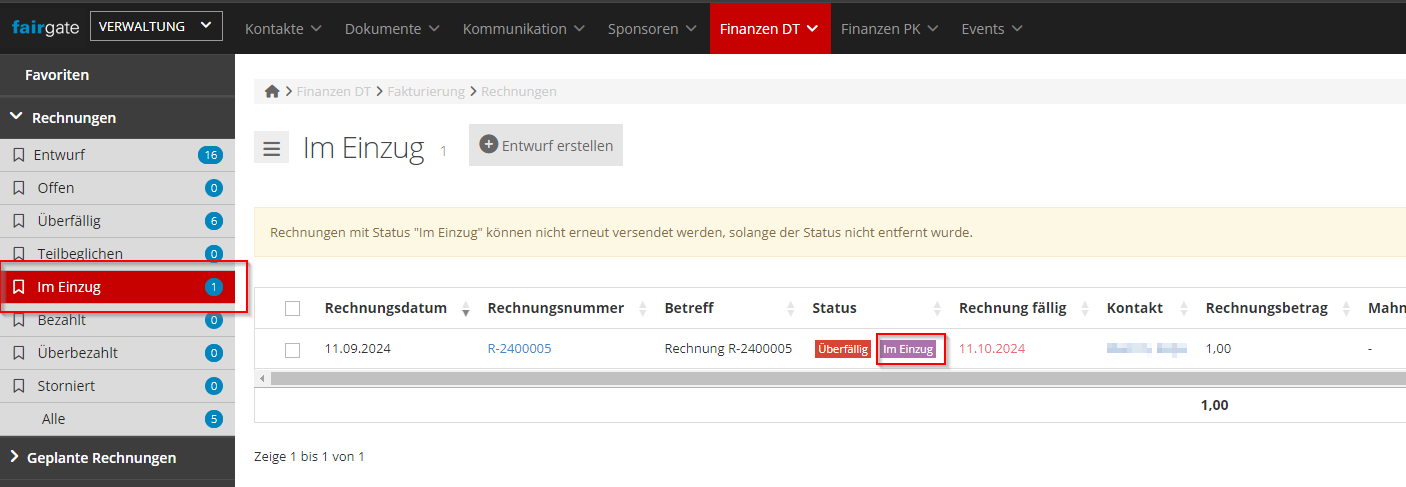Click the bookmark icon next to Entwurf
The image size is (1406, 487).
[x=18, y=155]
